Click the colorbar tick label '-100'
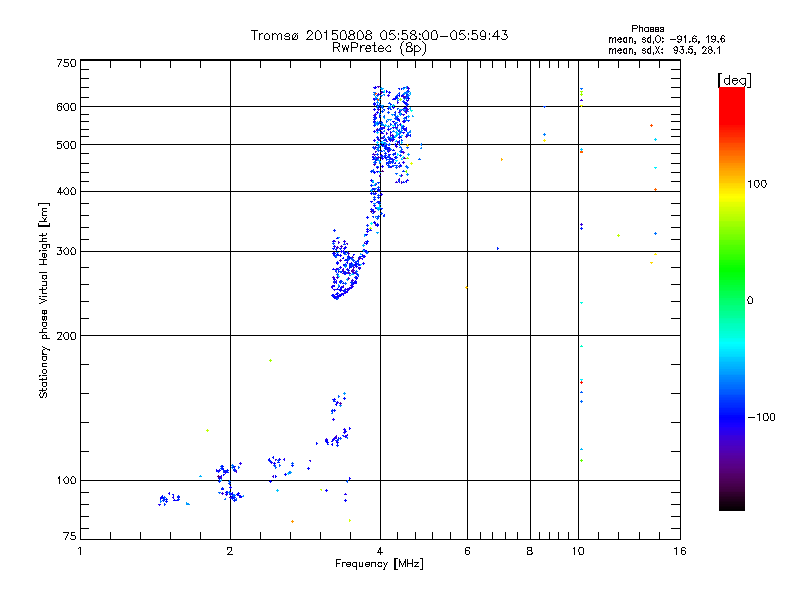The height and width of the screenshot is (600, 800). click(x=762, y=417)
